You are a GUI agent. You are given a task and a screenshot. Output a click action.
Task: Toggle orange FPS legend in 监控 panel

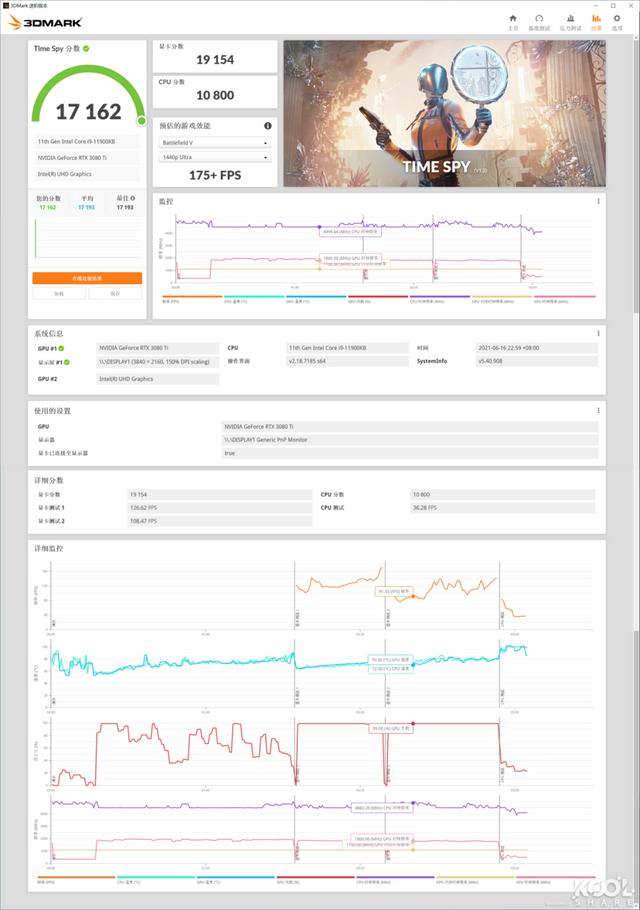[191, 299]
